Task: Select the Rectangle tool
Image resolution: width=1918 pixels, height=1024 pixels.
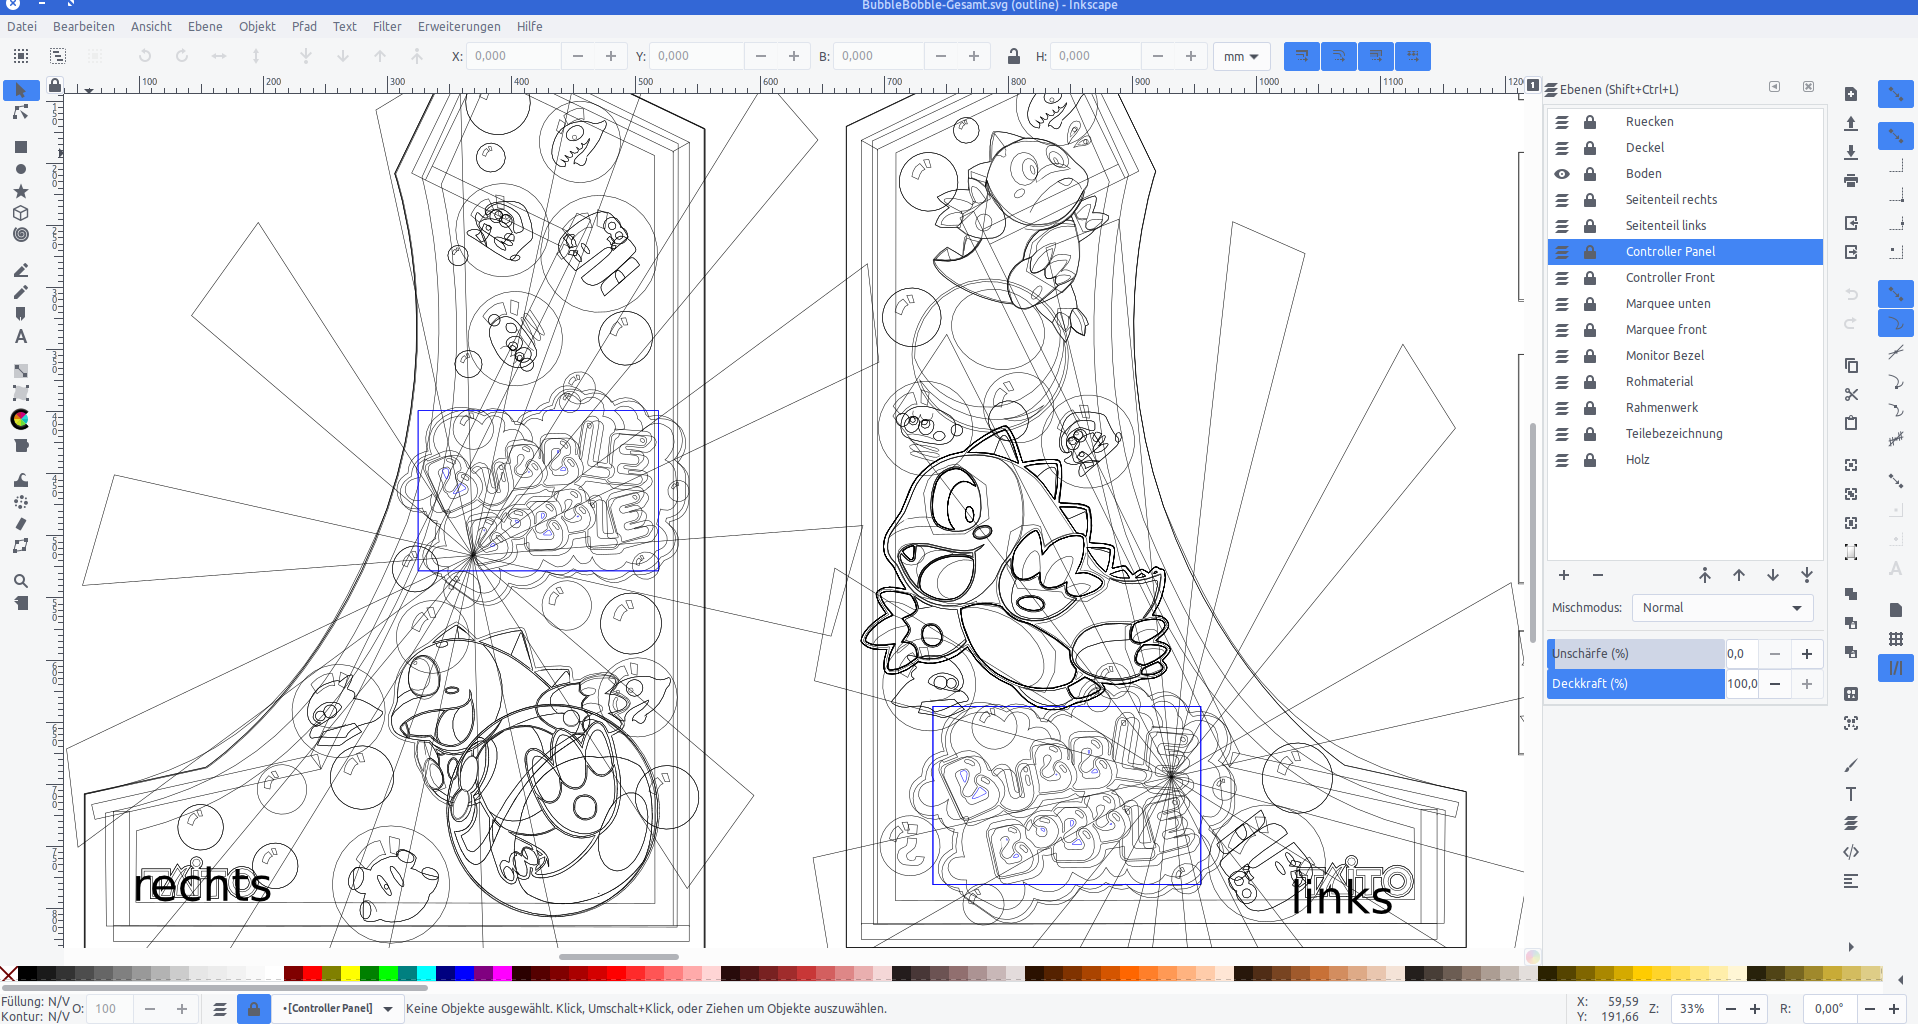Action: [20, 147]
